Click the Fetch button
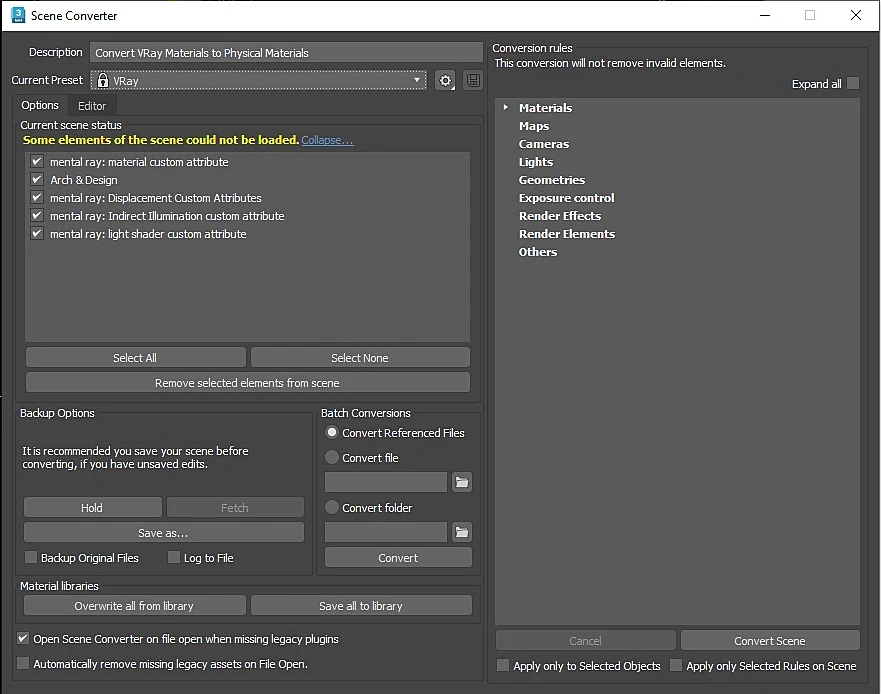 tap(235, 507)
